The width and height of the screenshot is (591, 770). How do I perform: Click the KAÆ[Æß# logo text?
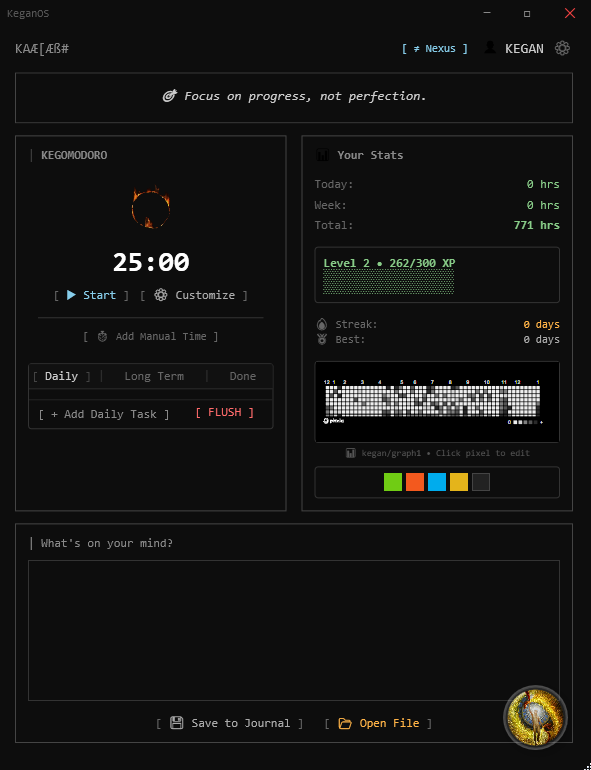pyautogui.click(x=42, y=49)
